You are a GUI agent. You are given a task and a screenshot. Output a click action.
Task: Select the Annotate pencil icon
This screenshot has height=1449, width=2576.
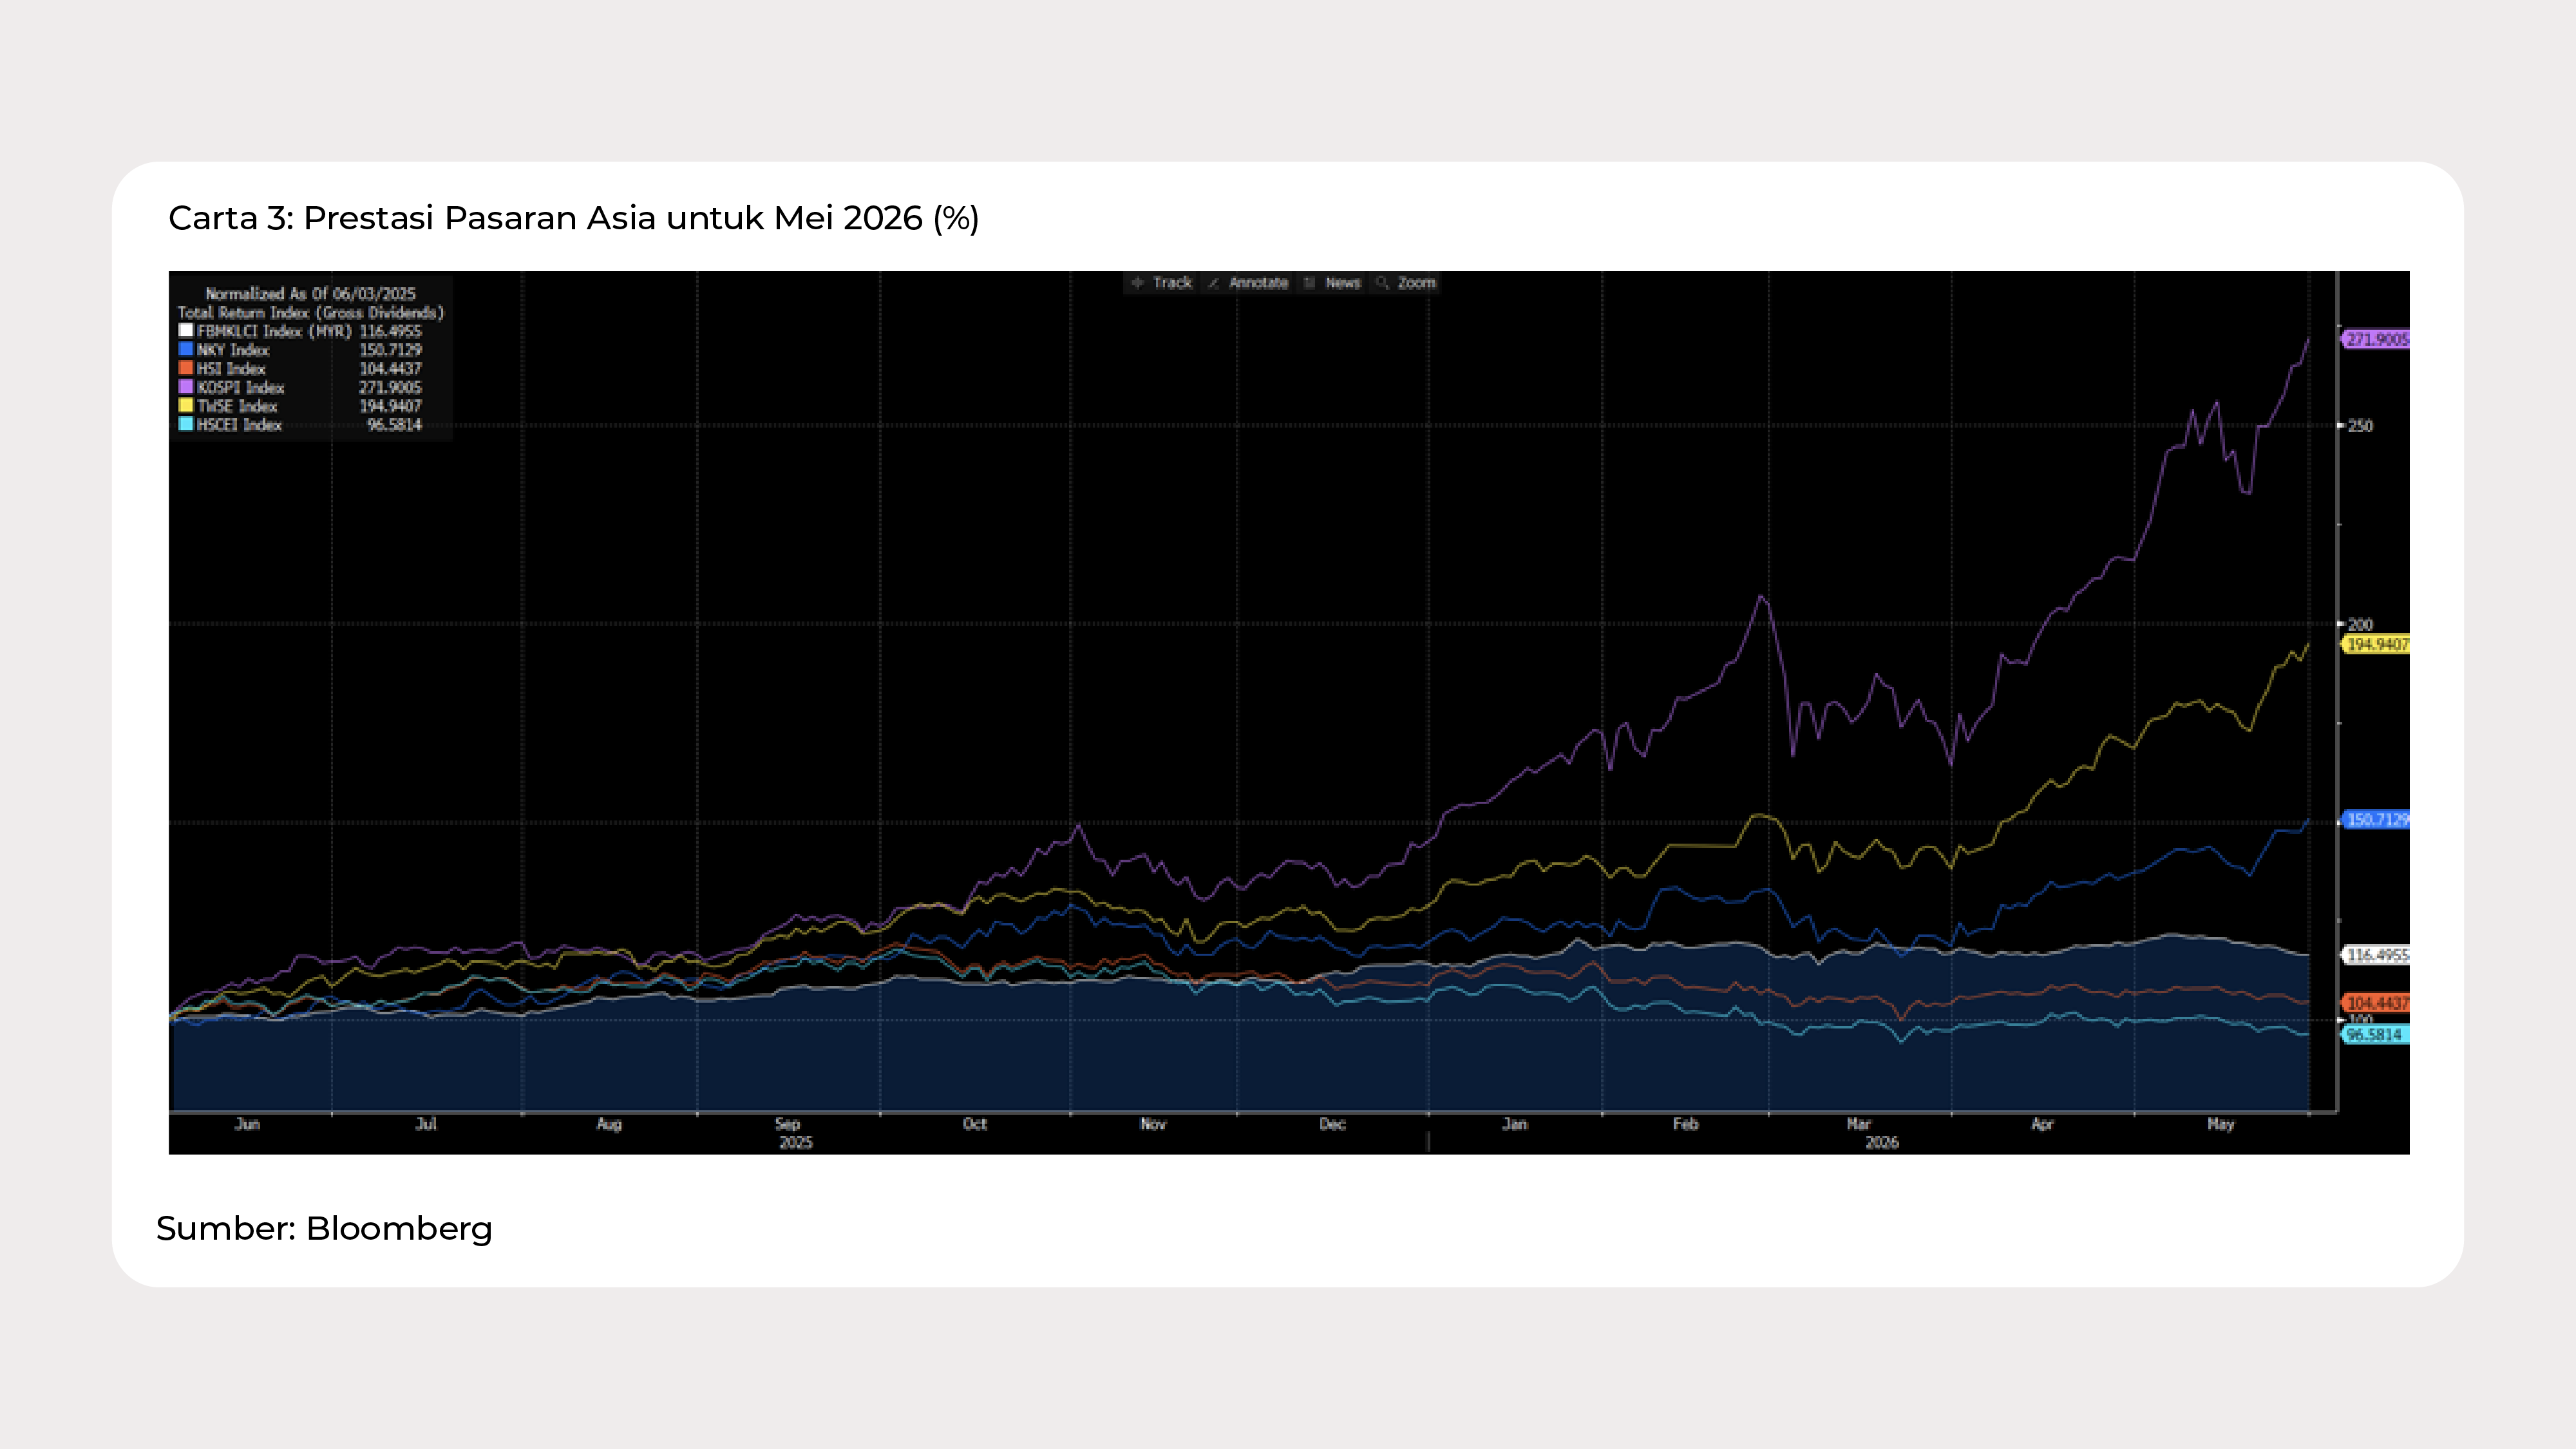[x=1213, y=283]
